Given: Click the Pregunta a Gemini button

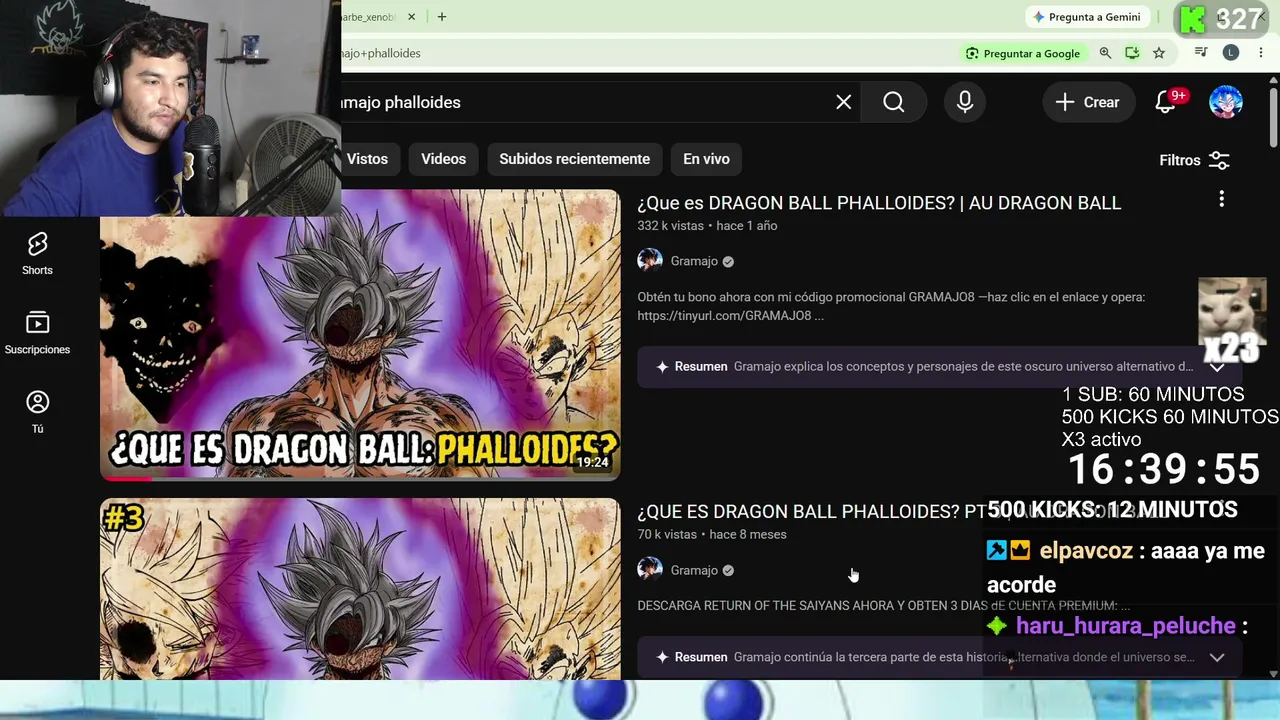Looking at the screenshot, I should point(1086,17).
